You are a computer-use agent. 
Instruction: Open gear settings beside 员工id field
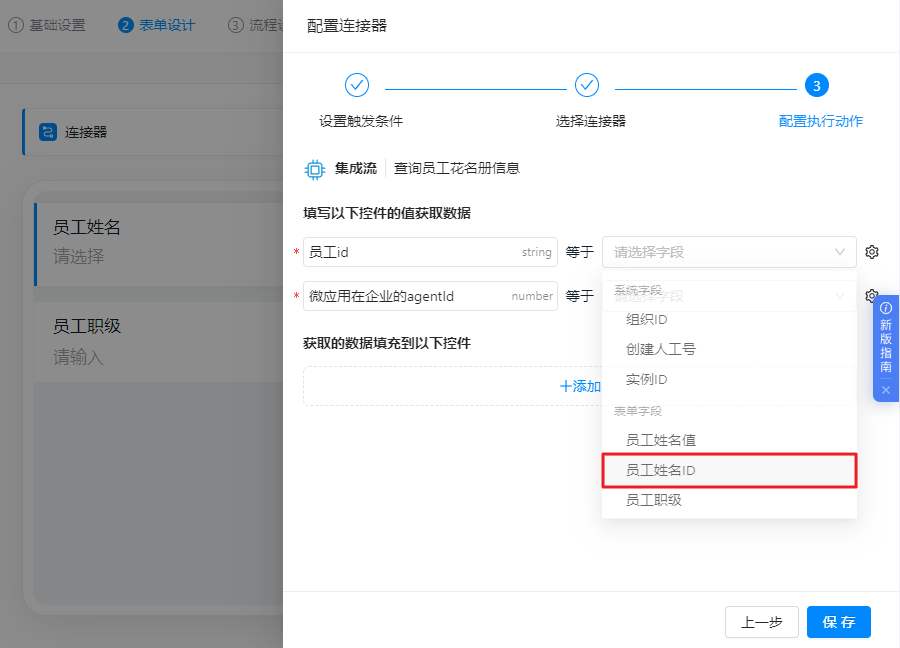(x=871, y=252)
